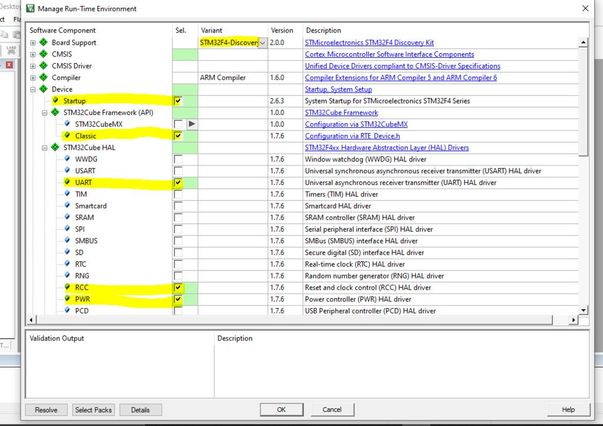This screenshot has width=603, height=426.
Task: Uncheck the Startup checkbox
Action: pyautogui.click(x=178, y=101)
